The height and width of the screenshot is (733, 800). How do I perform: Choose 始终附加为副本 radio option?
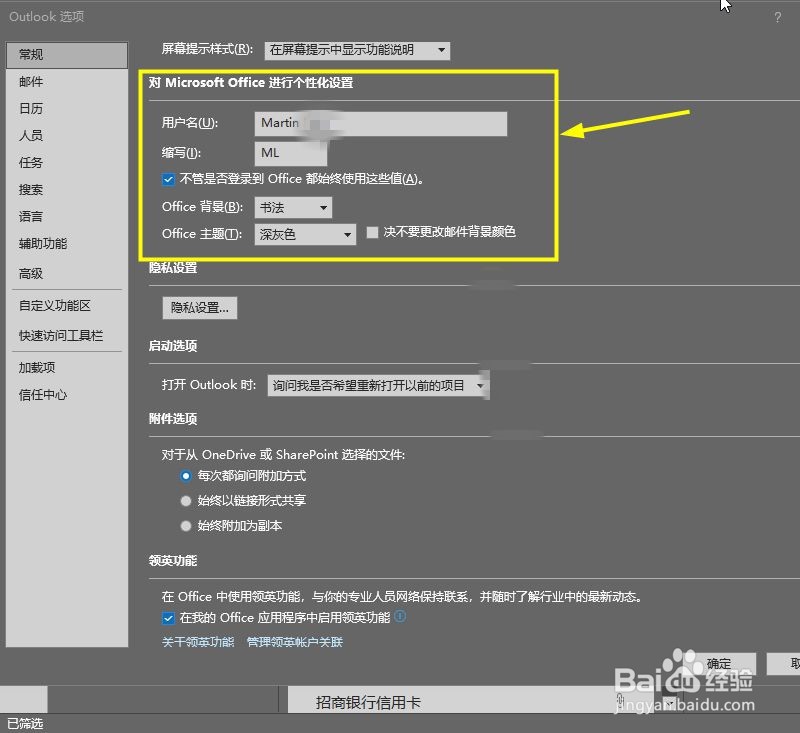pyautogui.click(x=186, y=526)
